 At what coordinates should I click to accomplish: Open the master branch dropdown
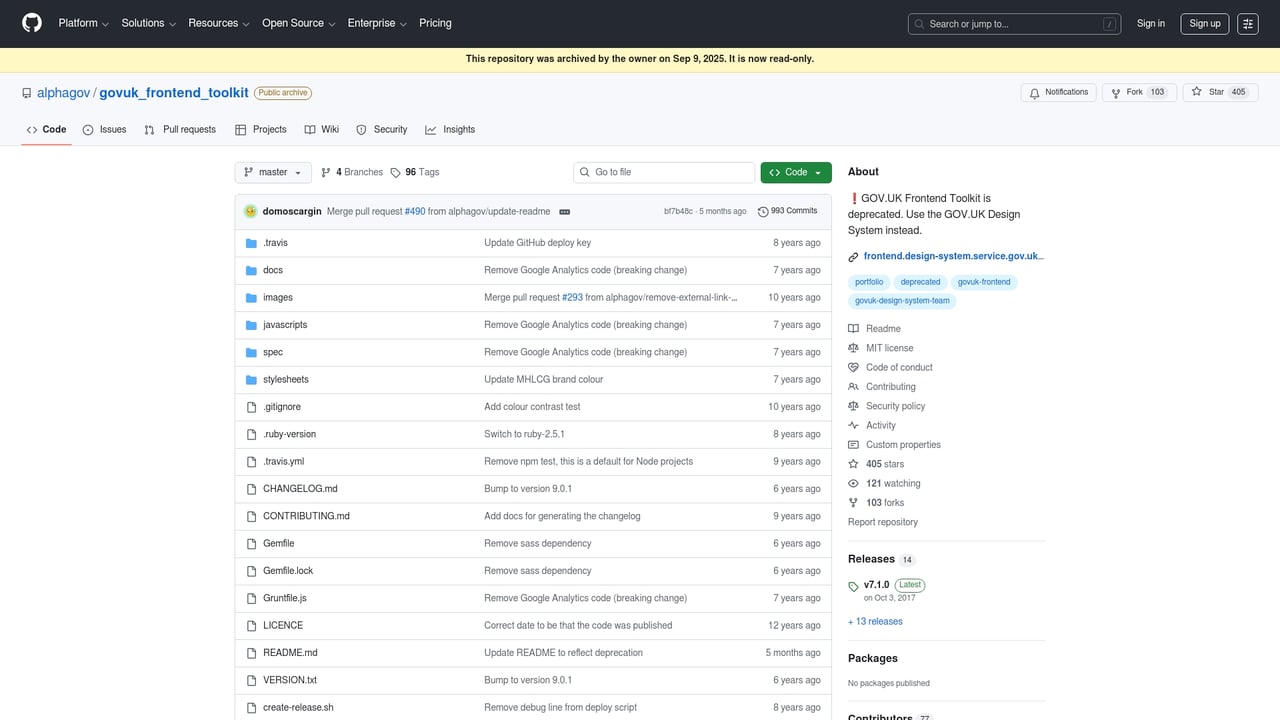pos(272,172)
